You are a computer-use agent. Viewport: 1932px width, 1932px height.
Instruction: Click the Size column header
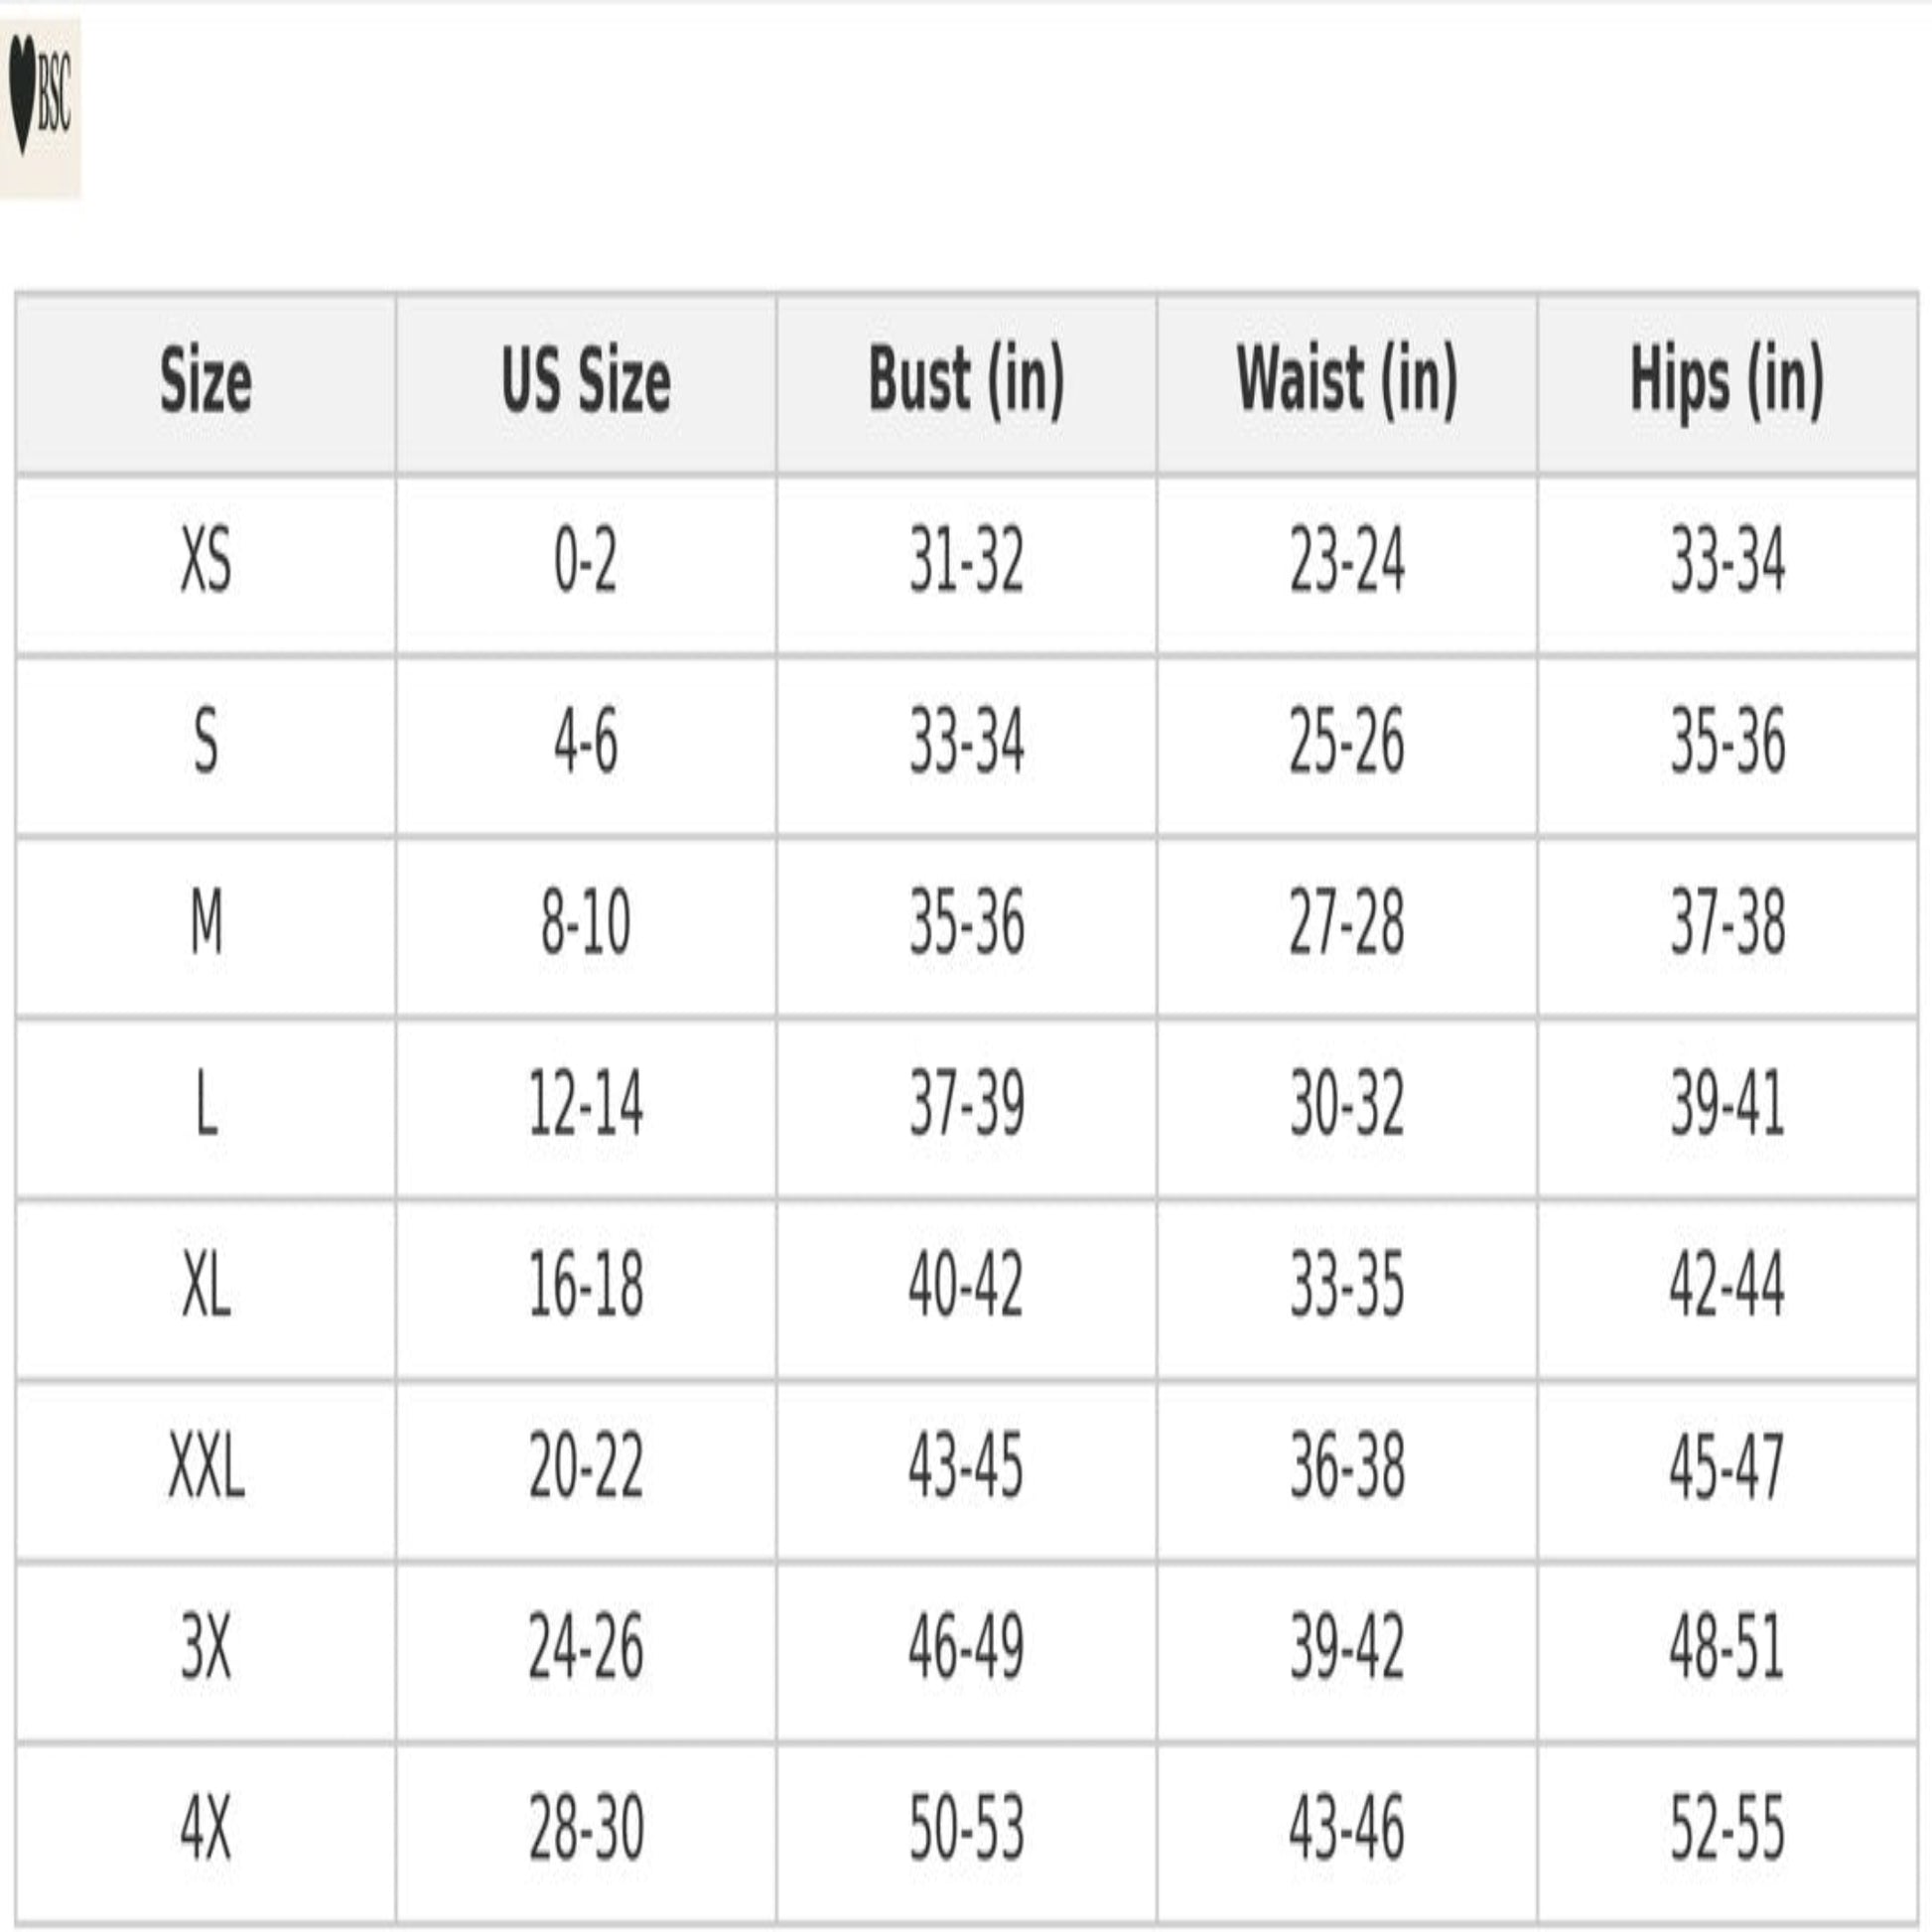(x=206, y=381)
